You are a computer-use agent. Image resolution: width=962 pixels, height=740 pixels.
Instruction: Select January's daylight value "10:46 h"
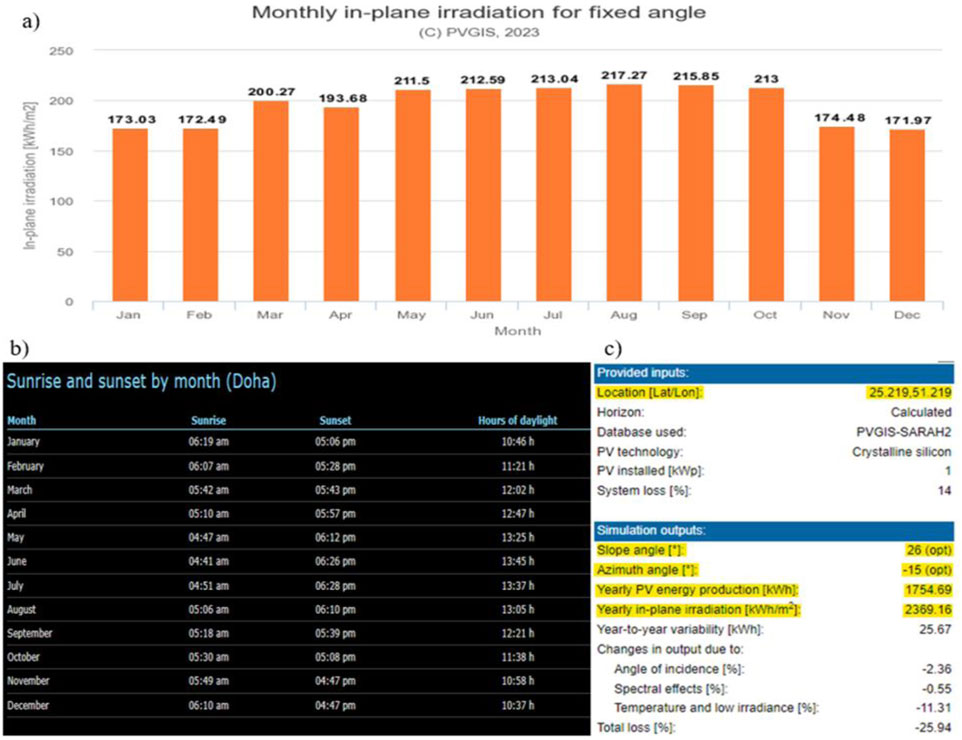[x=518, y=442]
